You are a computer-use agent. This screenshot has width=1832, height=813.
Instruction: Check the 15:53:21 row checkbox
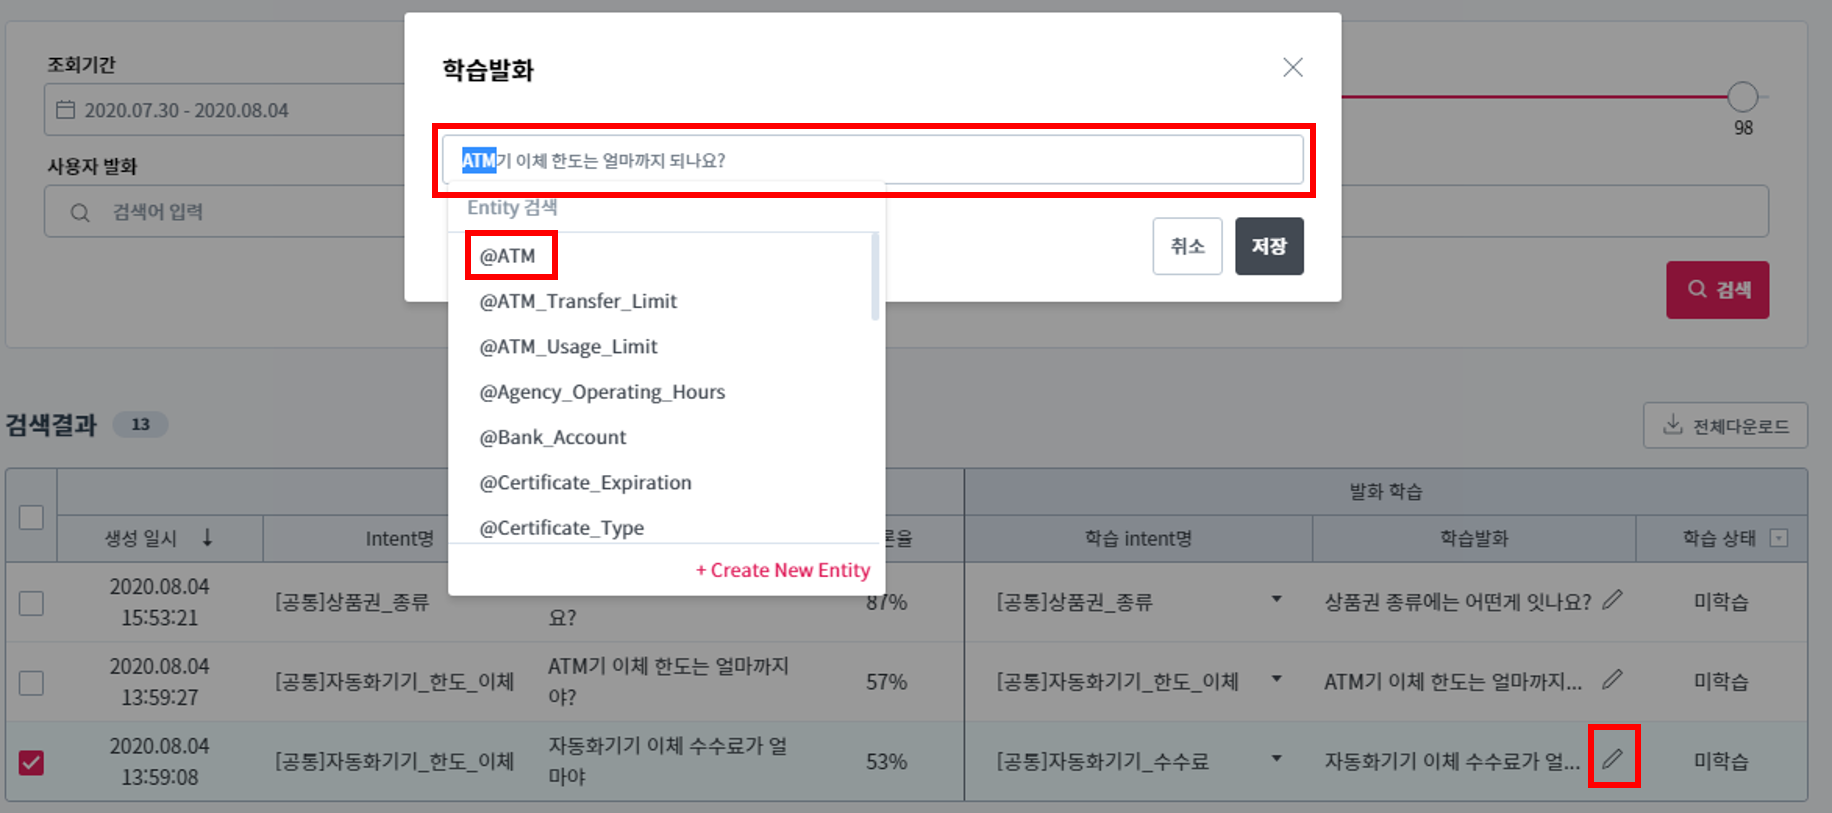(x=31, y=603)
